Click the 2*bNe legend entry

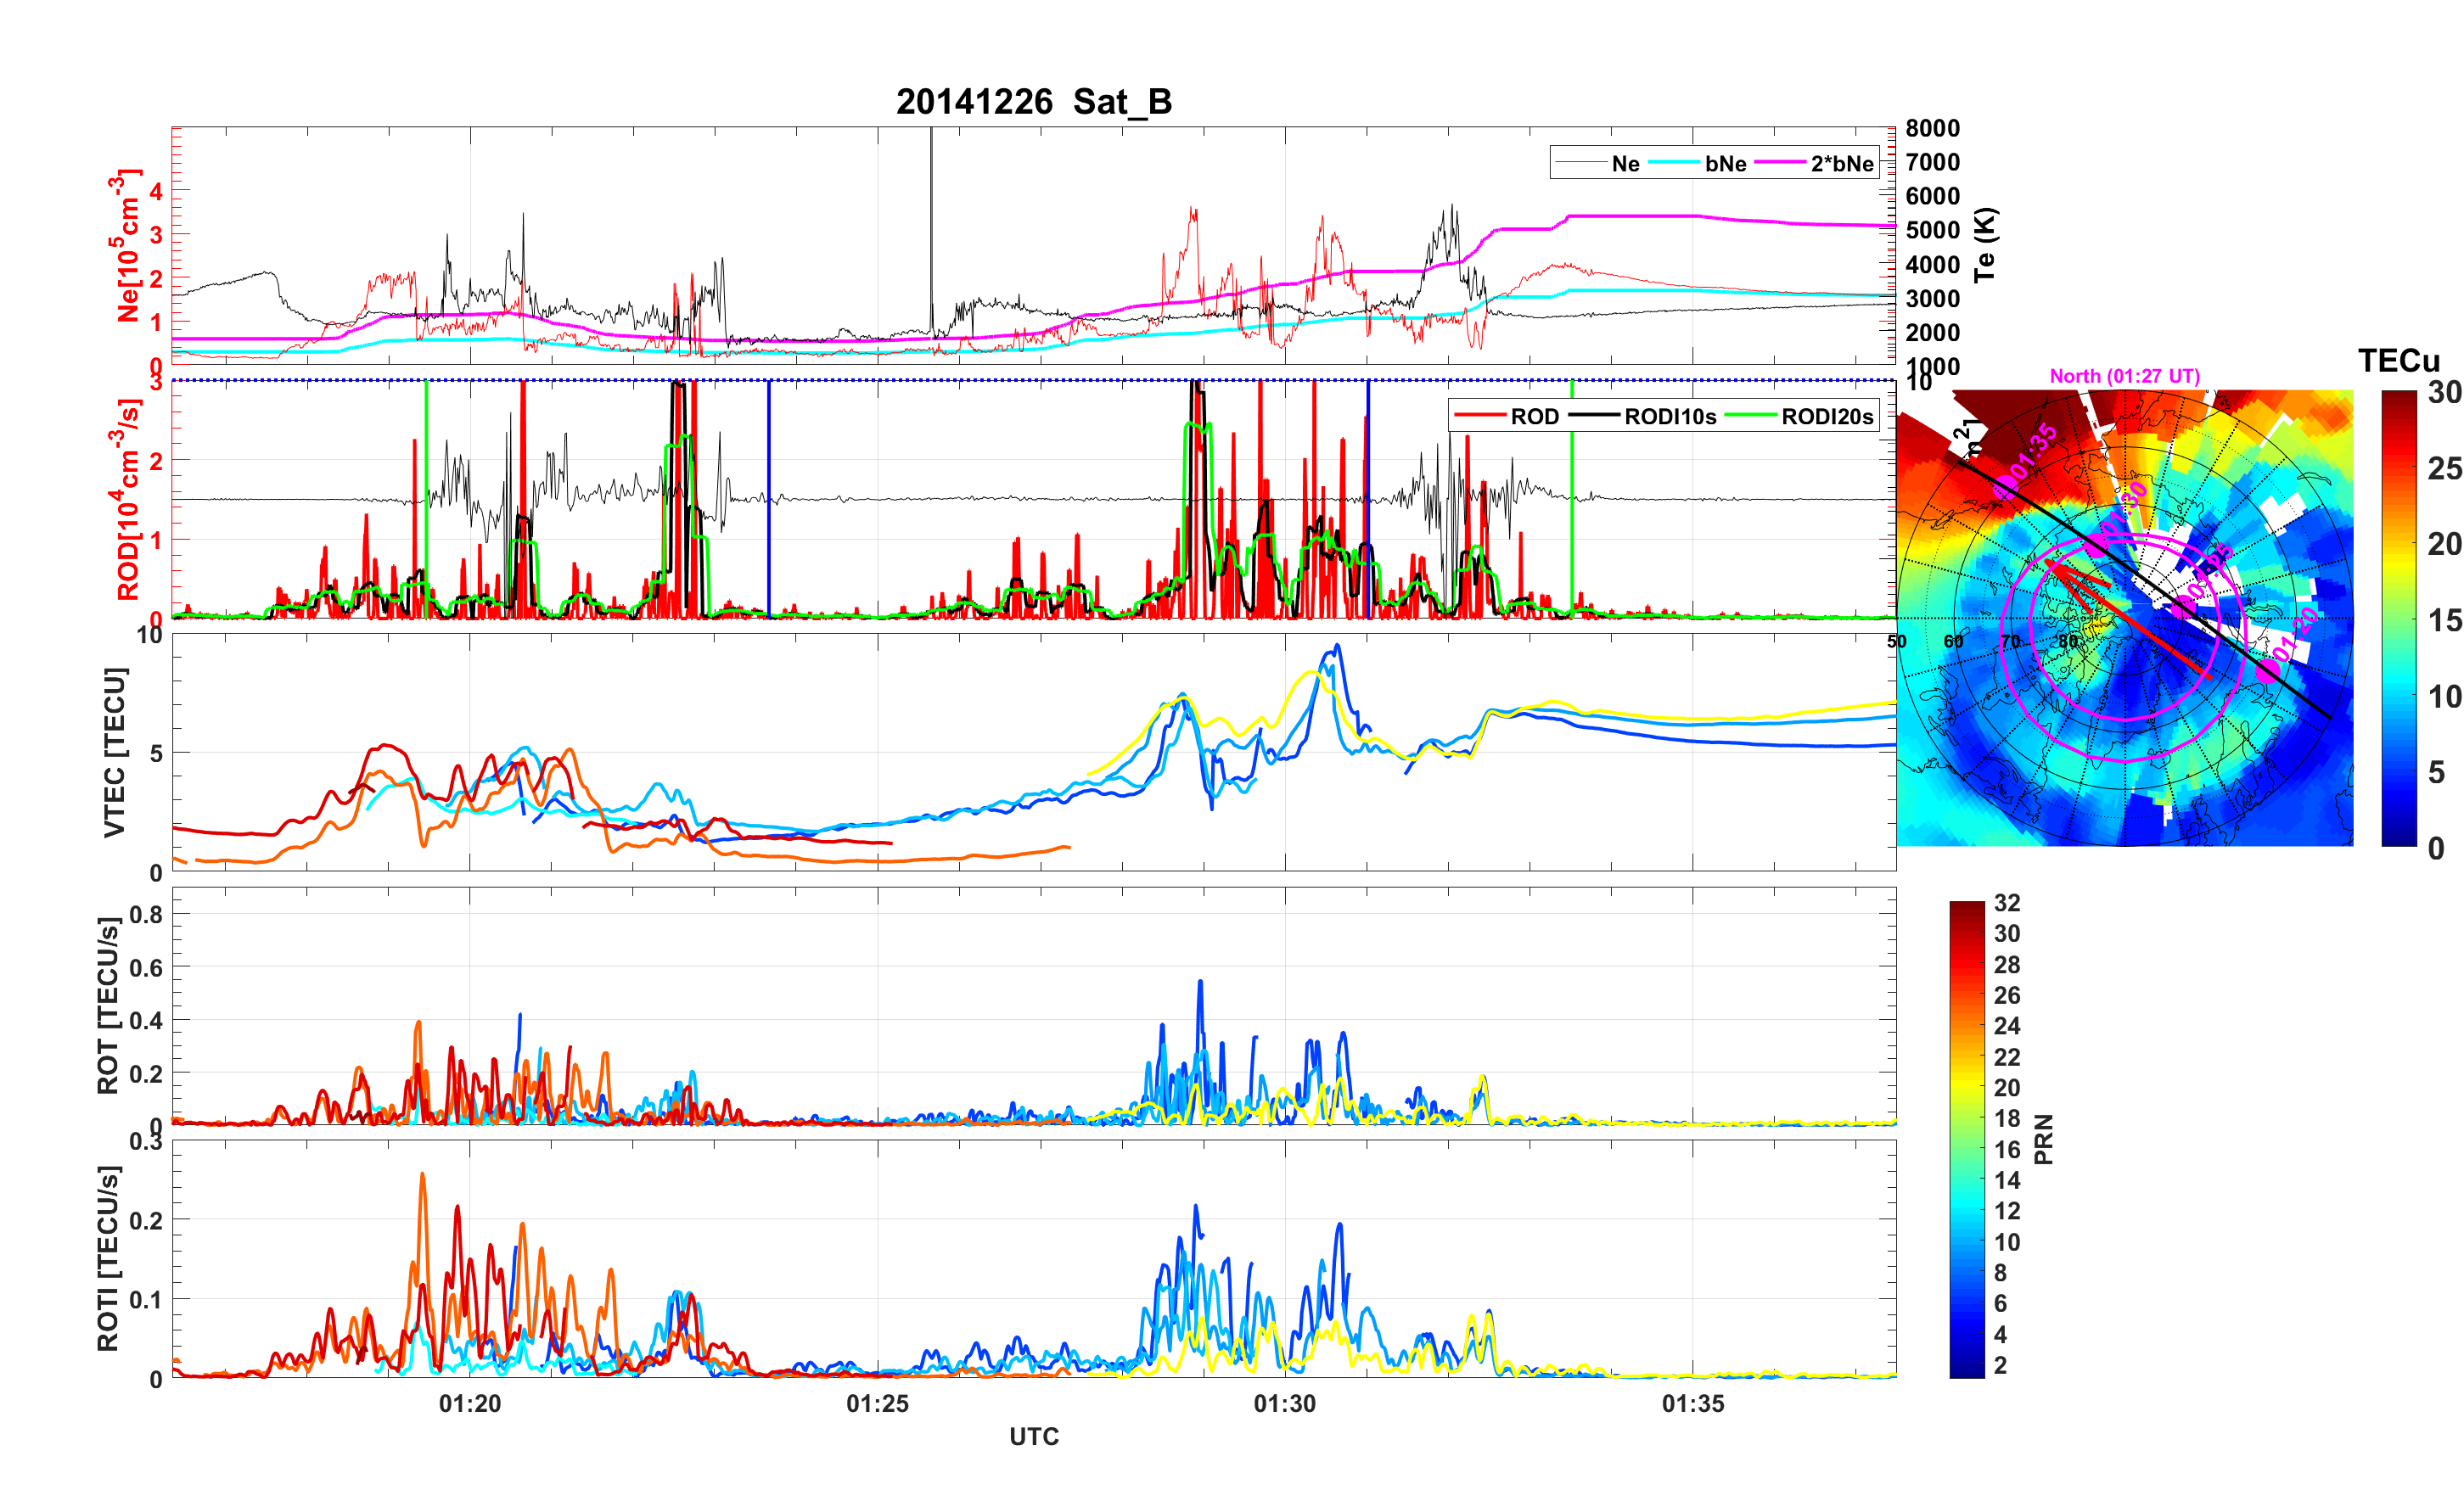click(1841, 164)
